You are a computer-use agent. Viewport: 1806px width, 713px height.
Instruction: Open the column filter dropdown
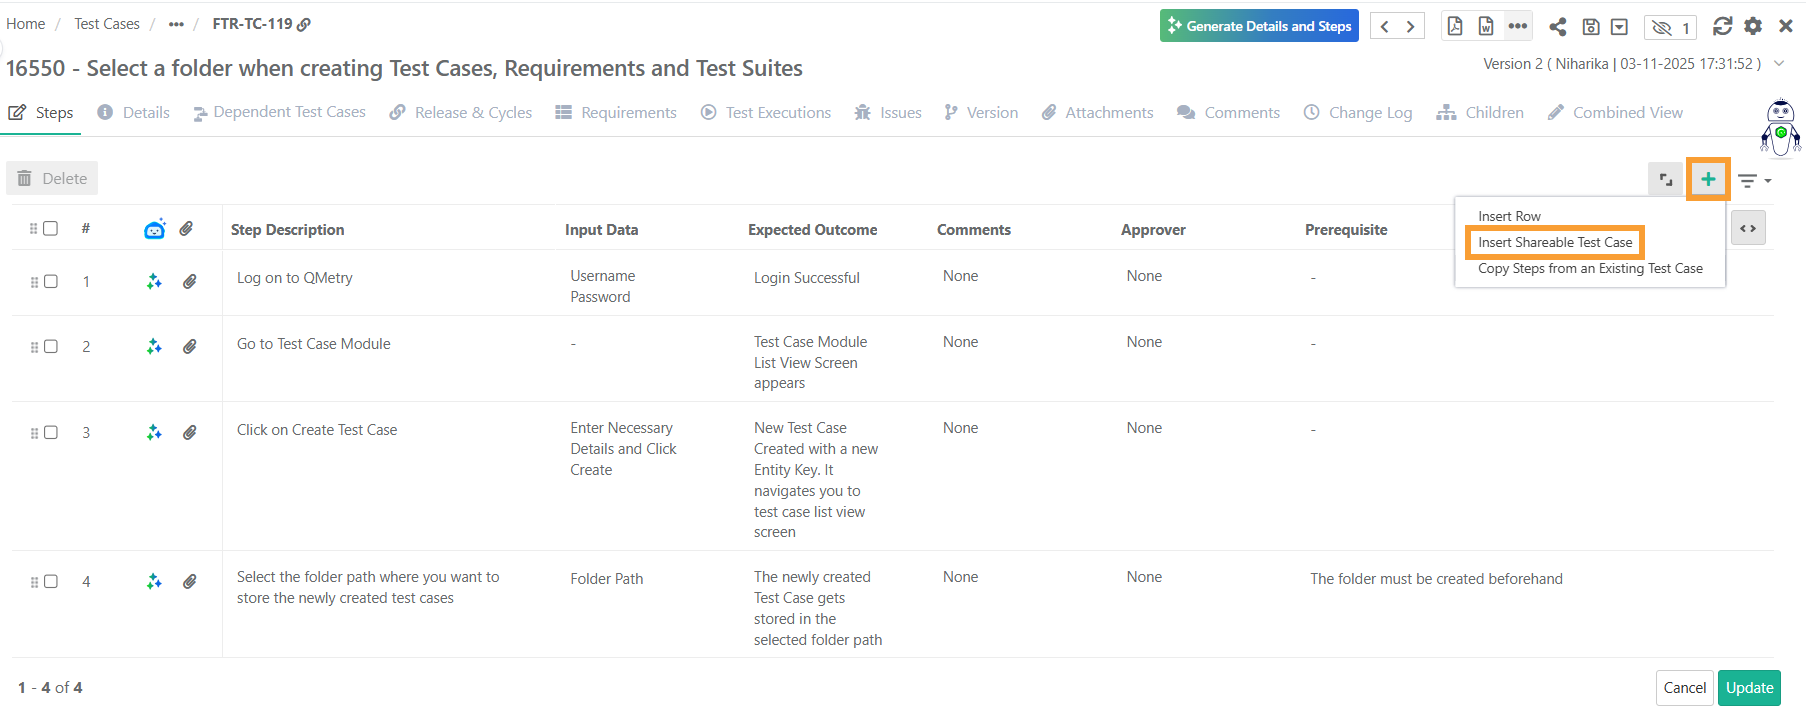[1754, 181]
